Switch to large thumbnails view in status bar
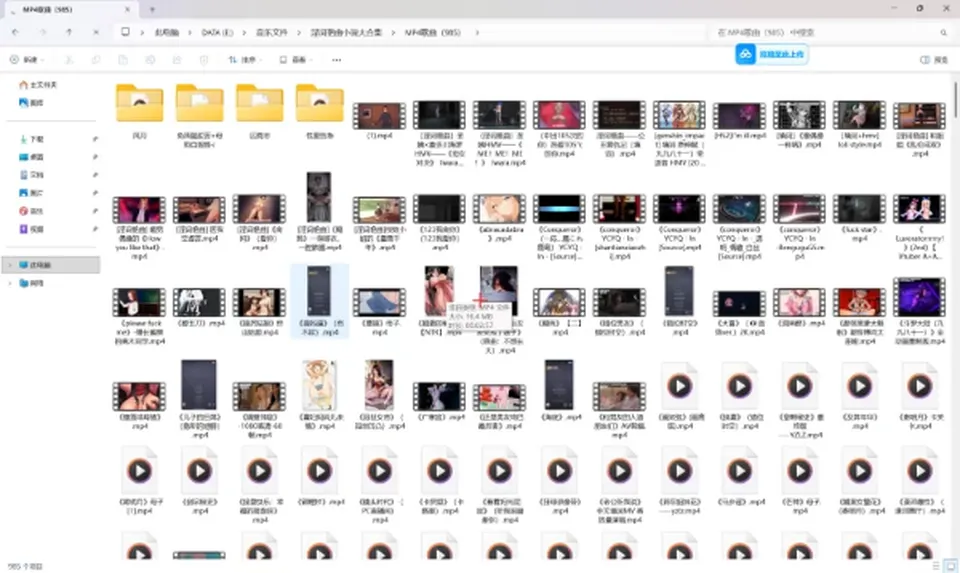The width and height of the screenshot is (960, 573). click(950, 566)
